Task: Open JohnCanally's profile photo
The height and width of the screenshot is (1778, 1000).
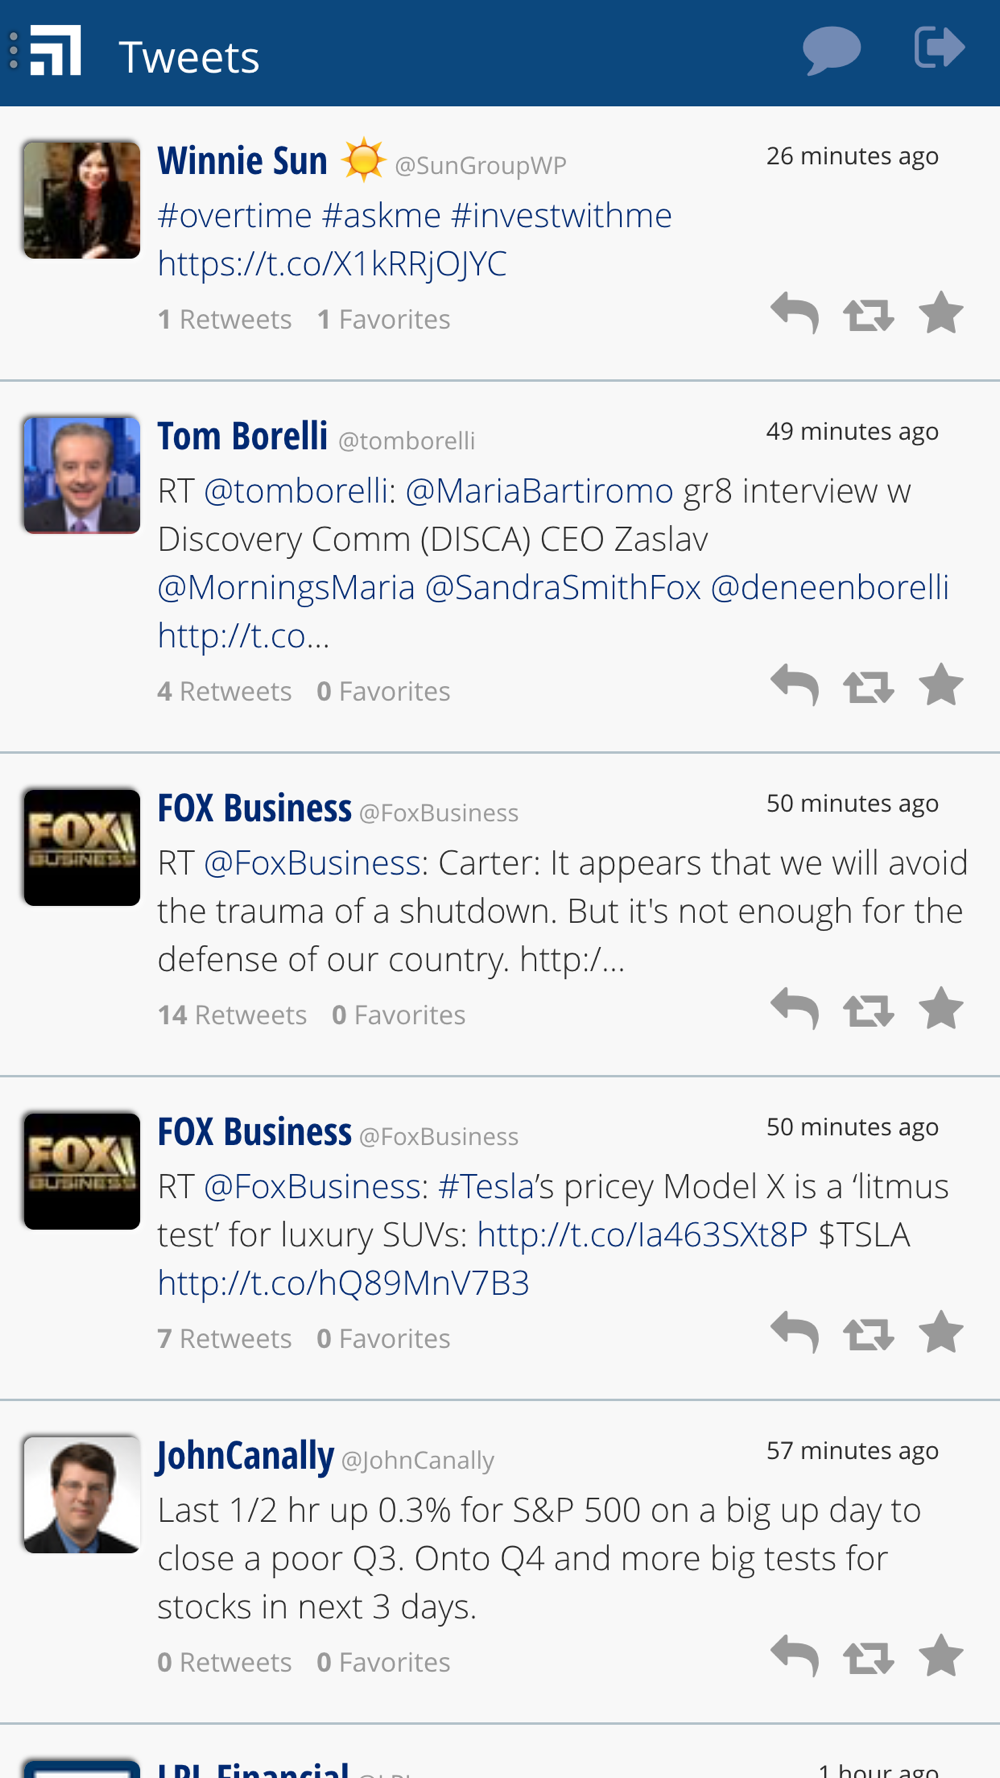Action: [x=82, y=1494]
